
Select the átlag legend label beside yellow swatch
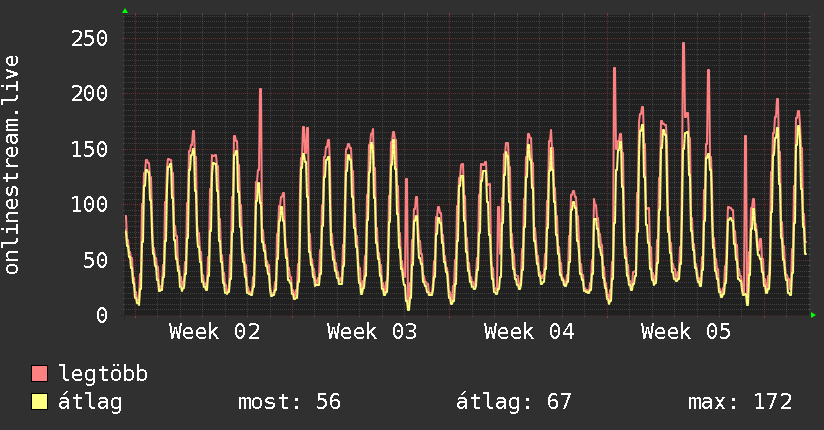[91, 402]
